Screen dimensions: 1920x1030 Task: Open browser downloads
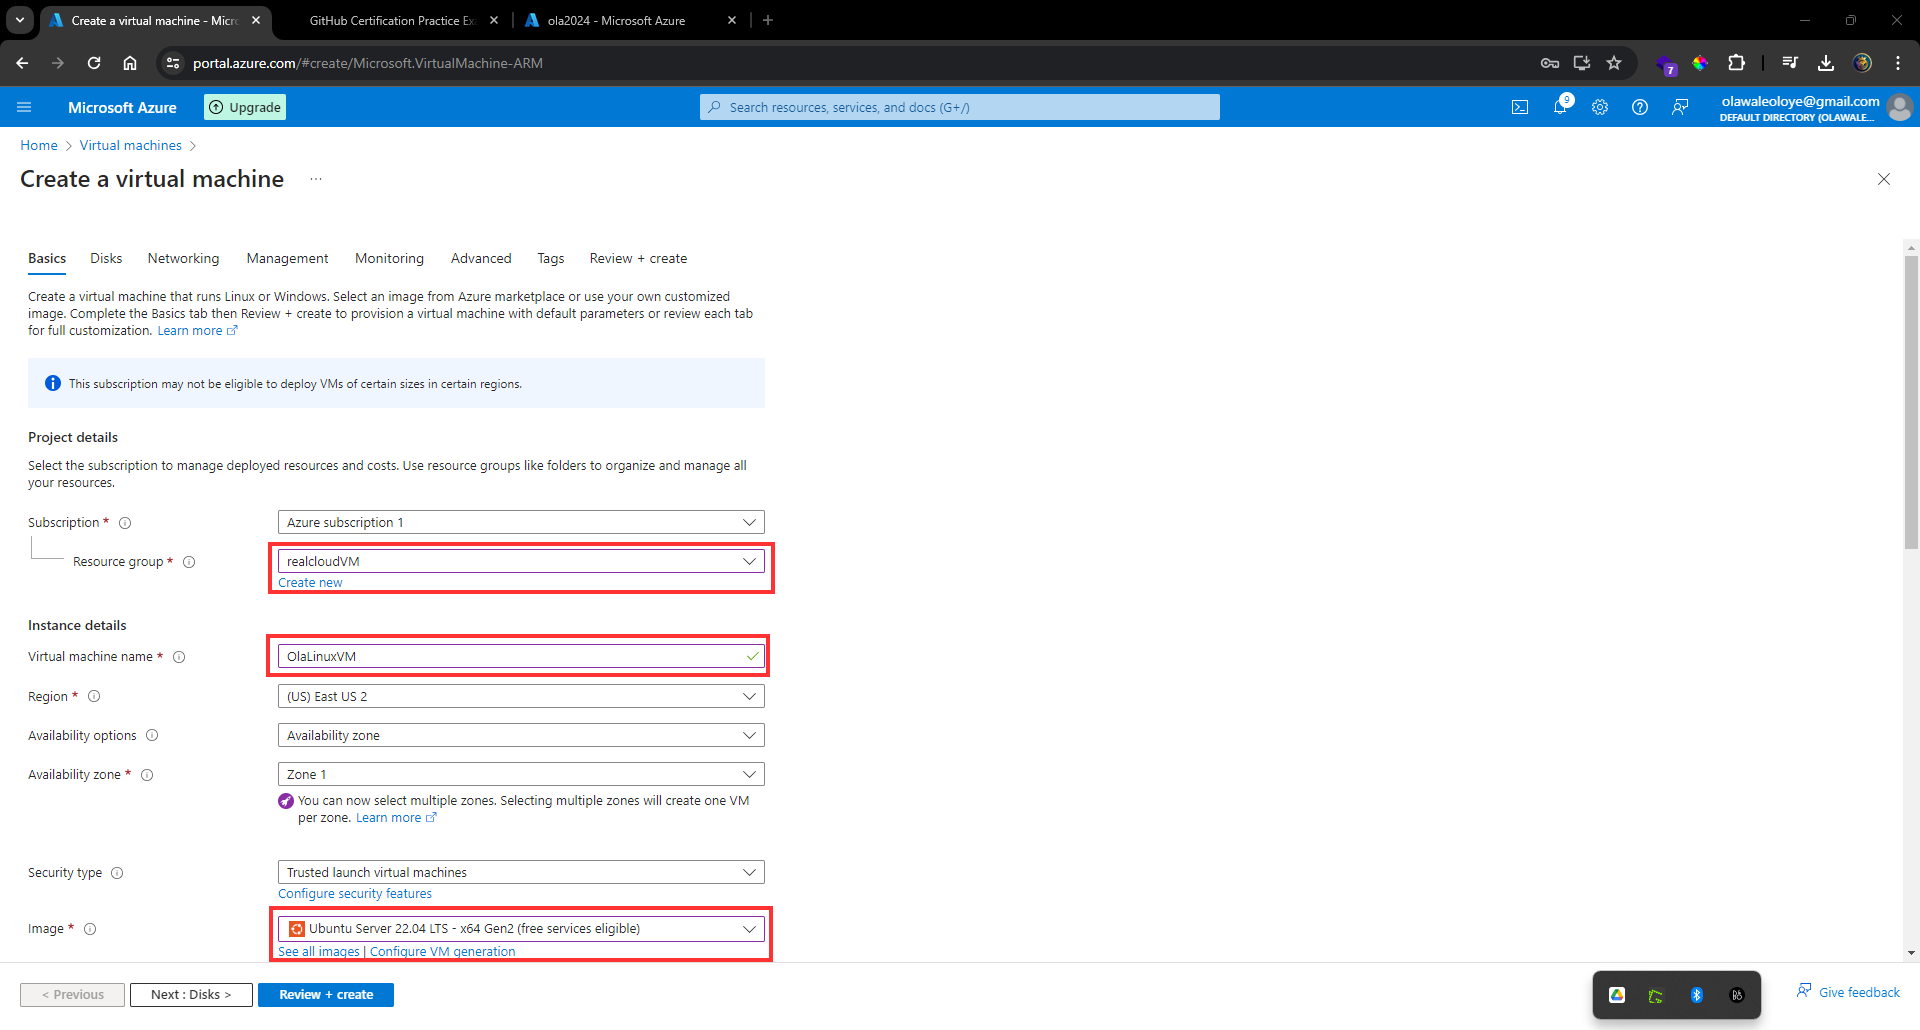[x=1826, y=63]
